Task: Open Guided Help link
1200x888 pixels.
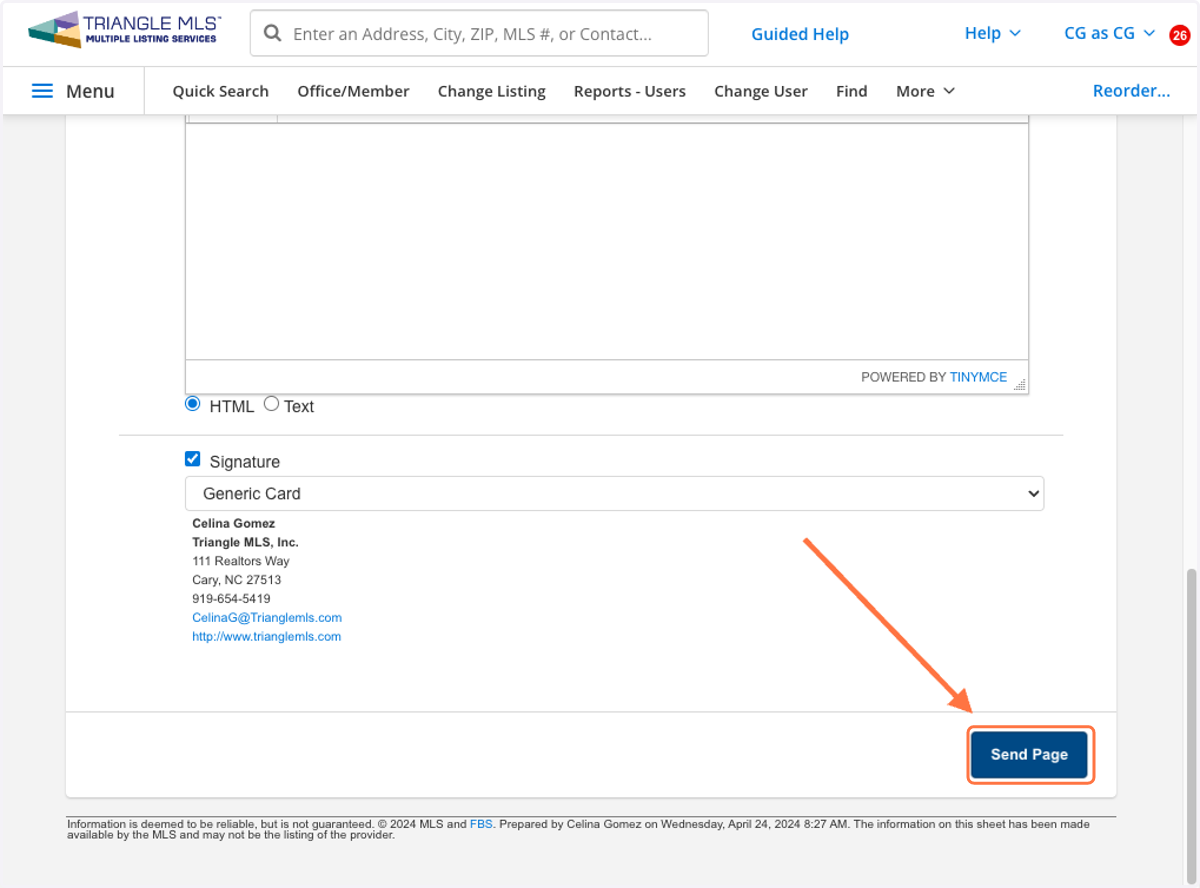Action: point(800,34)
